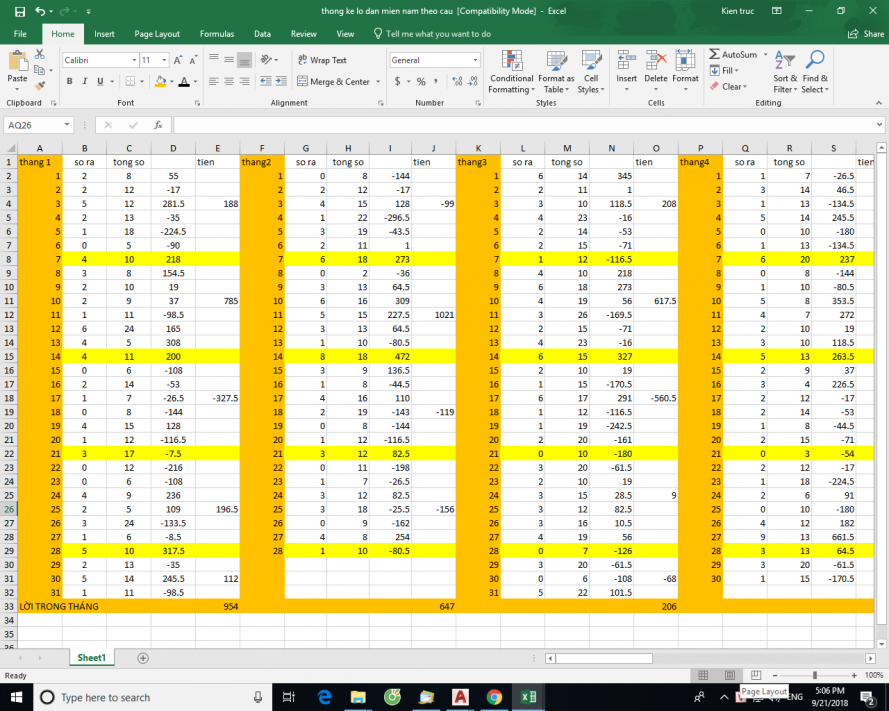Screen dimensions: 889x711
Task: Switch to the Insert tab
Action: (x=104, y=34)
